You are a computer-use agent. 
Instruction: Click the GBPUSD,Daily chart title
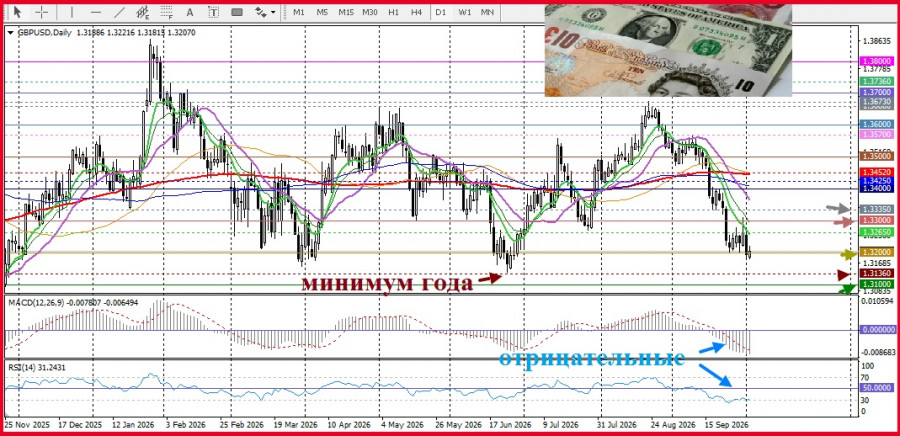[45, 33]
